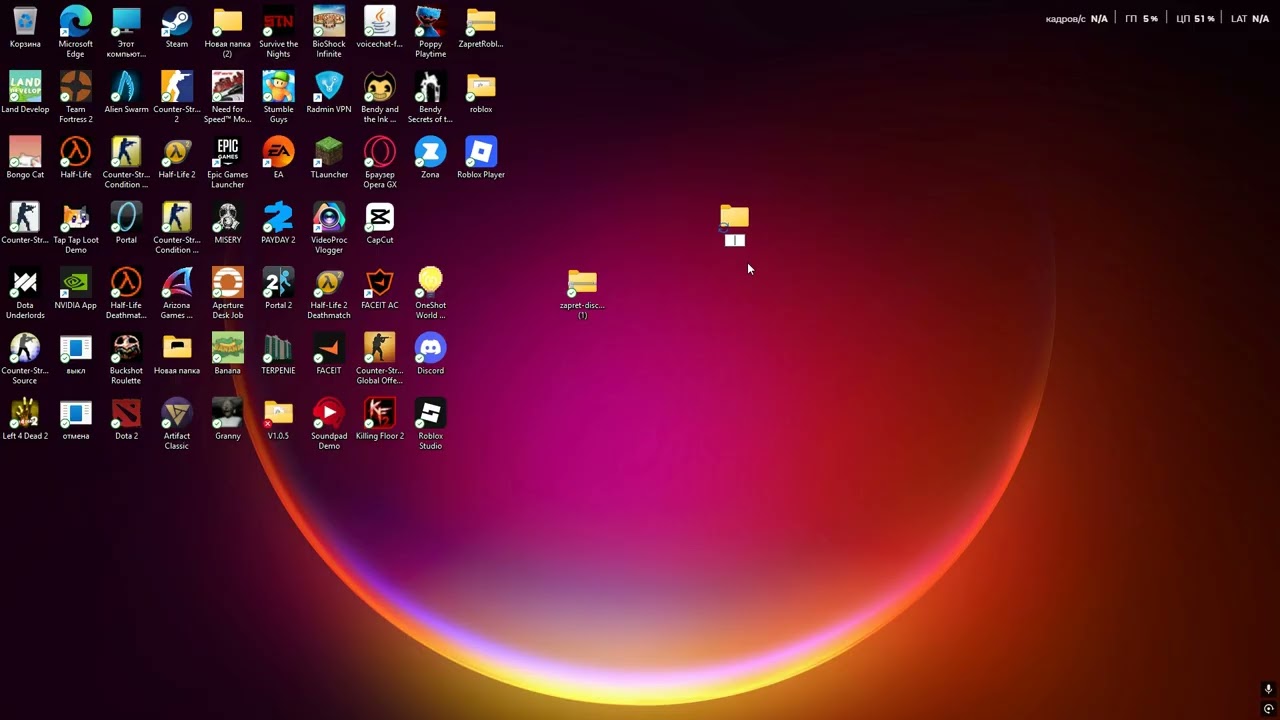Click the Half-Life 2 Deathmatch icon
Image resolution: width=1280 pixels, height=720 pixels.
pyautogui.click(x=329, y=282)
